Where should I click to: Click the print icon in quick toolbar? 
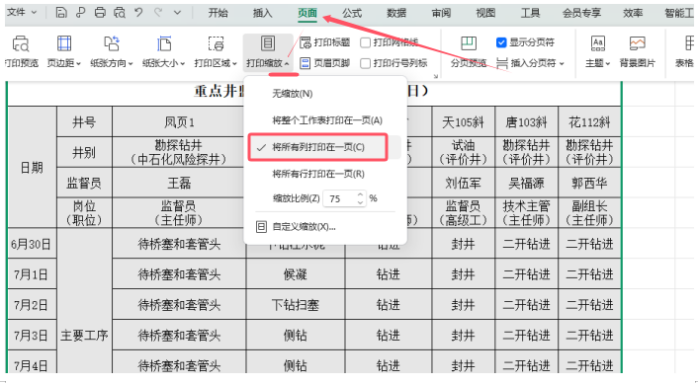(100, 12)
